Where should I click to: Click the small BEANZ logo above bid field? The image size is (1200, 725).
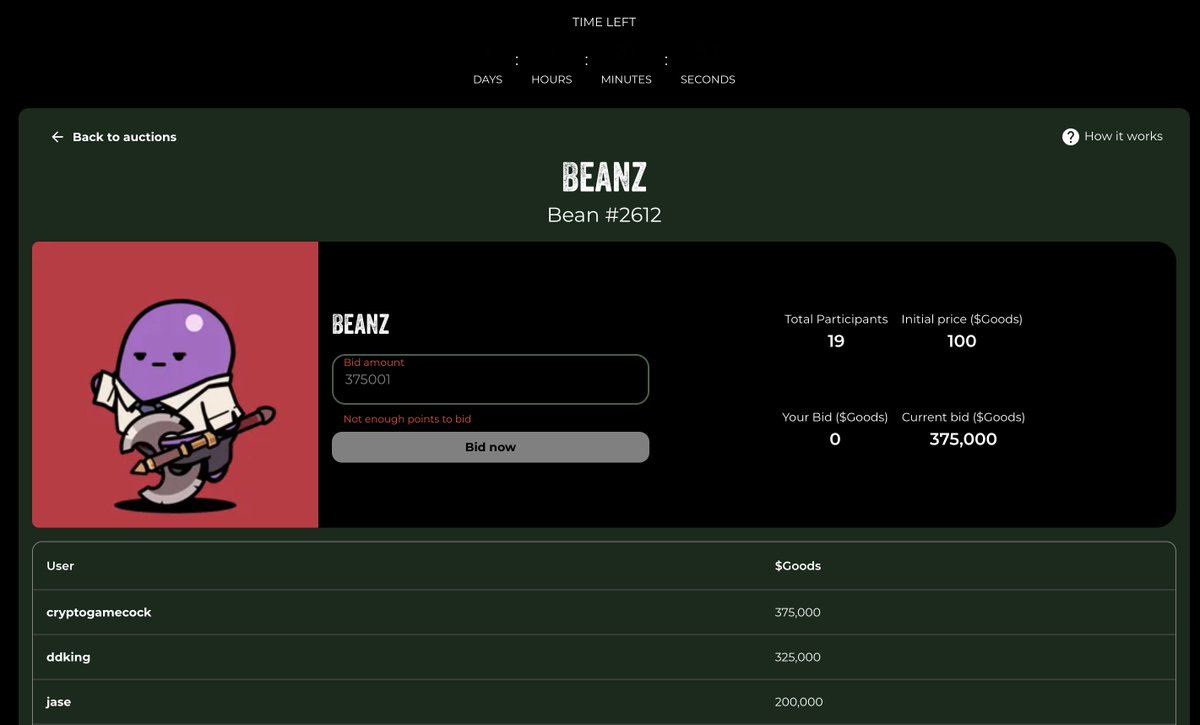(360, 324)
